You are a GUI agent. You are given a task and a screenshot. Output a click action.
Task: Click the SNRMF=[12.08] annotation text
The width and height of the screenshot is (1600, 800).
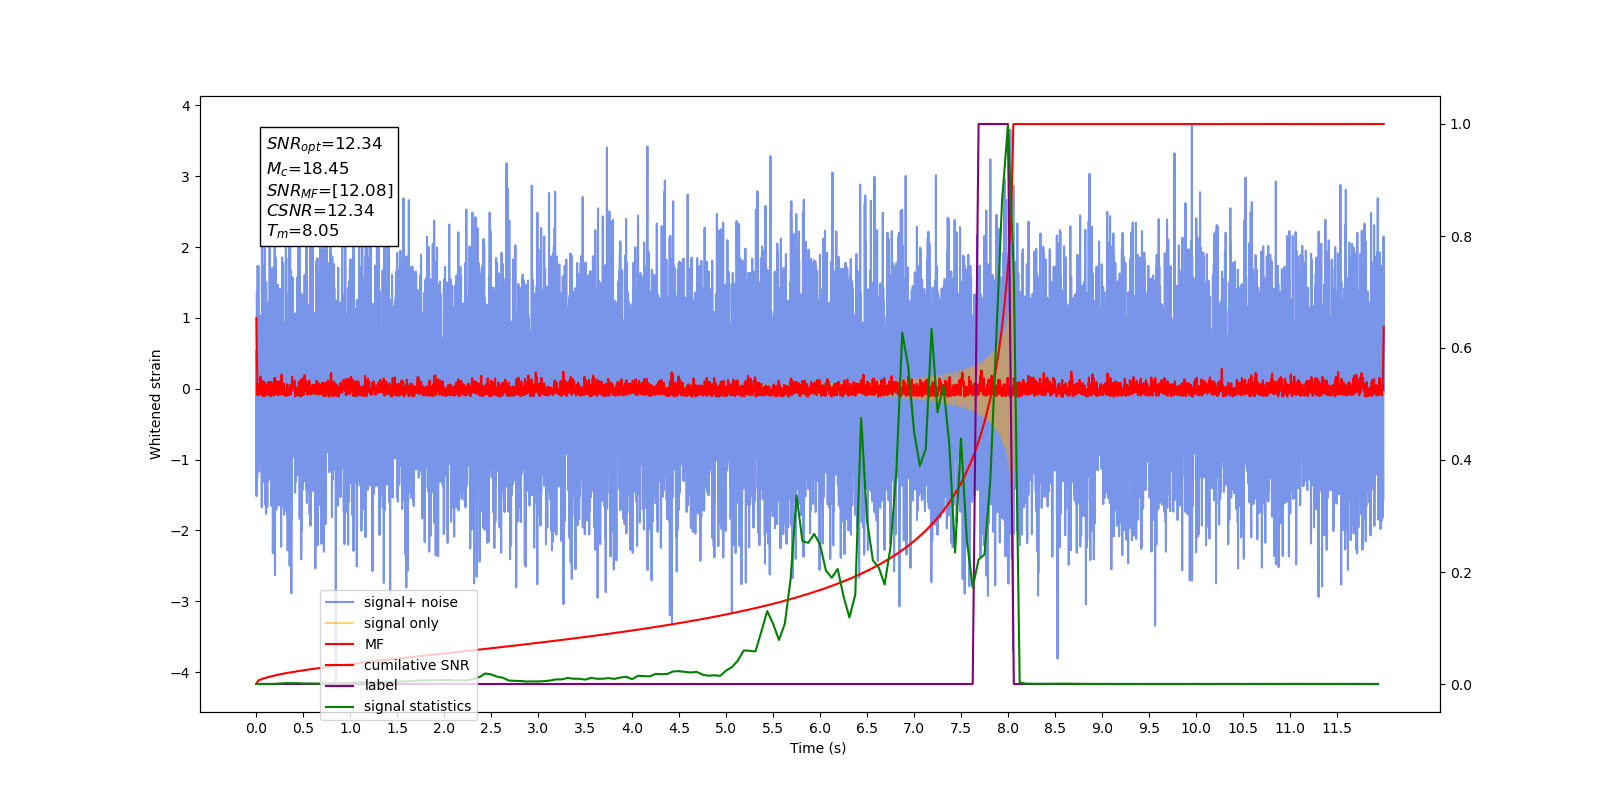[x=330, y=190]
